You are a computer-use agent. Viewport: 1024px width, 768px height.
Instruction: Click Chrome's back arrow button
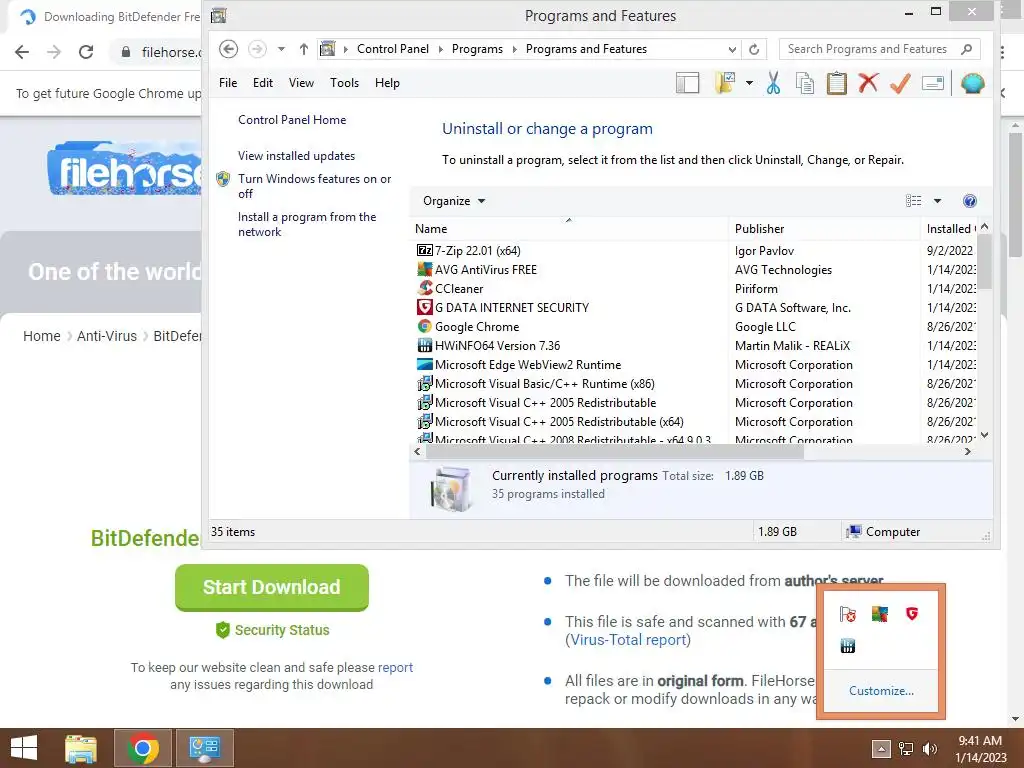pos(22,52)
